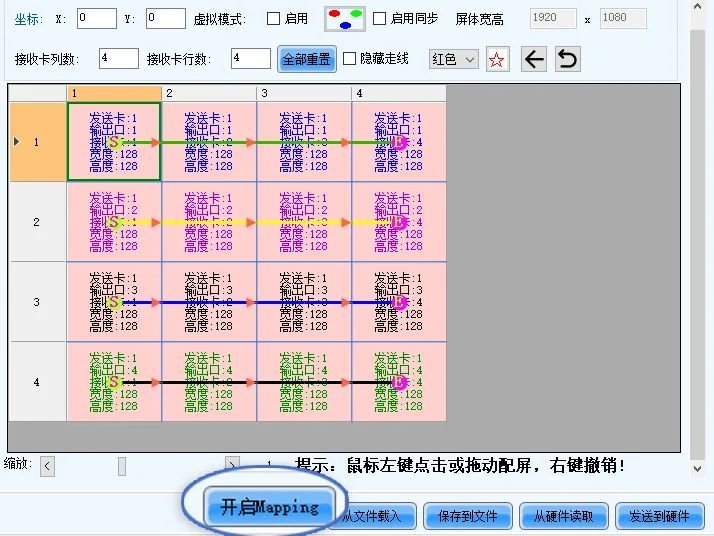The height and width of the screenshot is (536, 714).
Task: Click the 从硬件读取 button
Action: coord(564,516)
